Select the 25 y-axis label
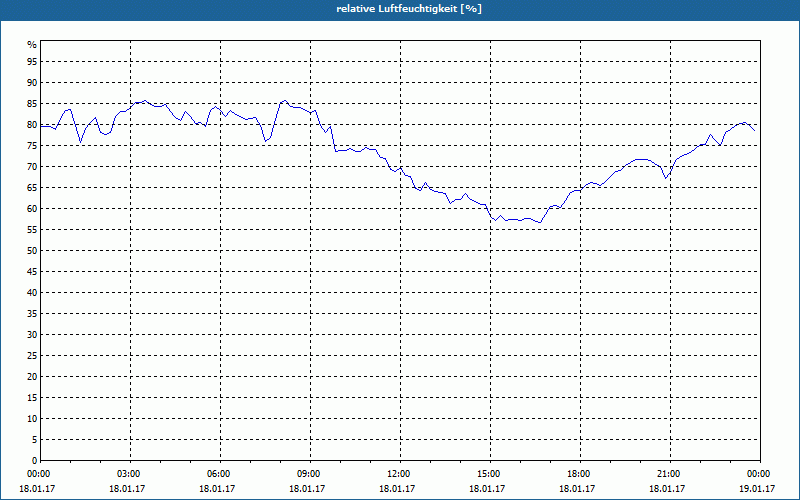The image size is (800, 500). [x=32, y=356]
